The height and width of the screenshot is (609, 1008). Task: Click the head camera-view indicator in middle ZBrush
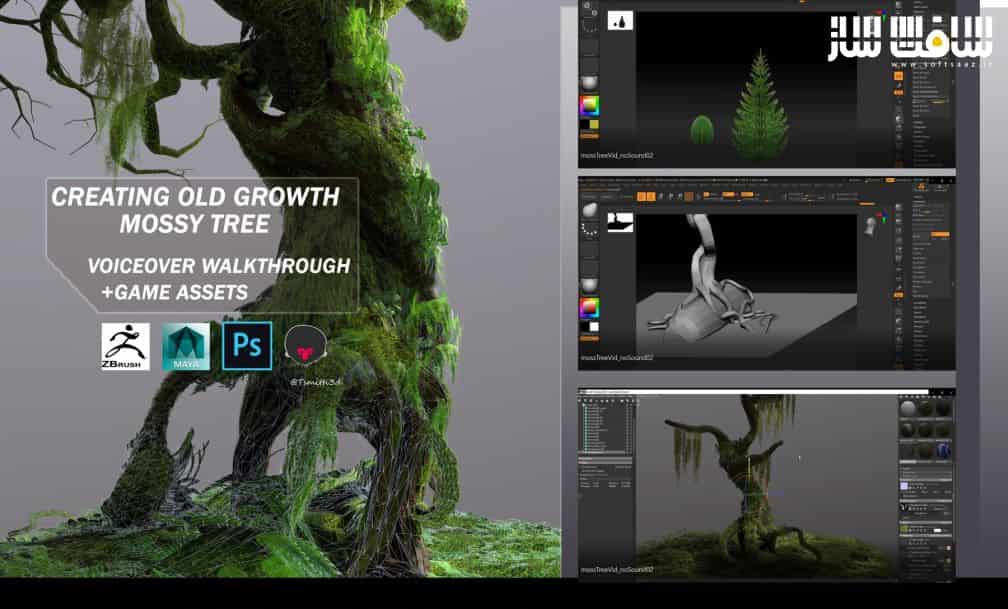click(x=870, y=226)
